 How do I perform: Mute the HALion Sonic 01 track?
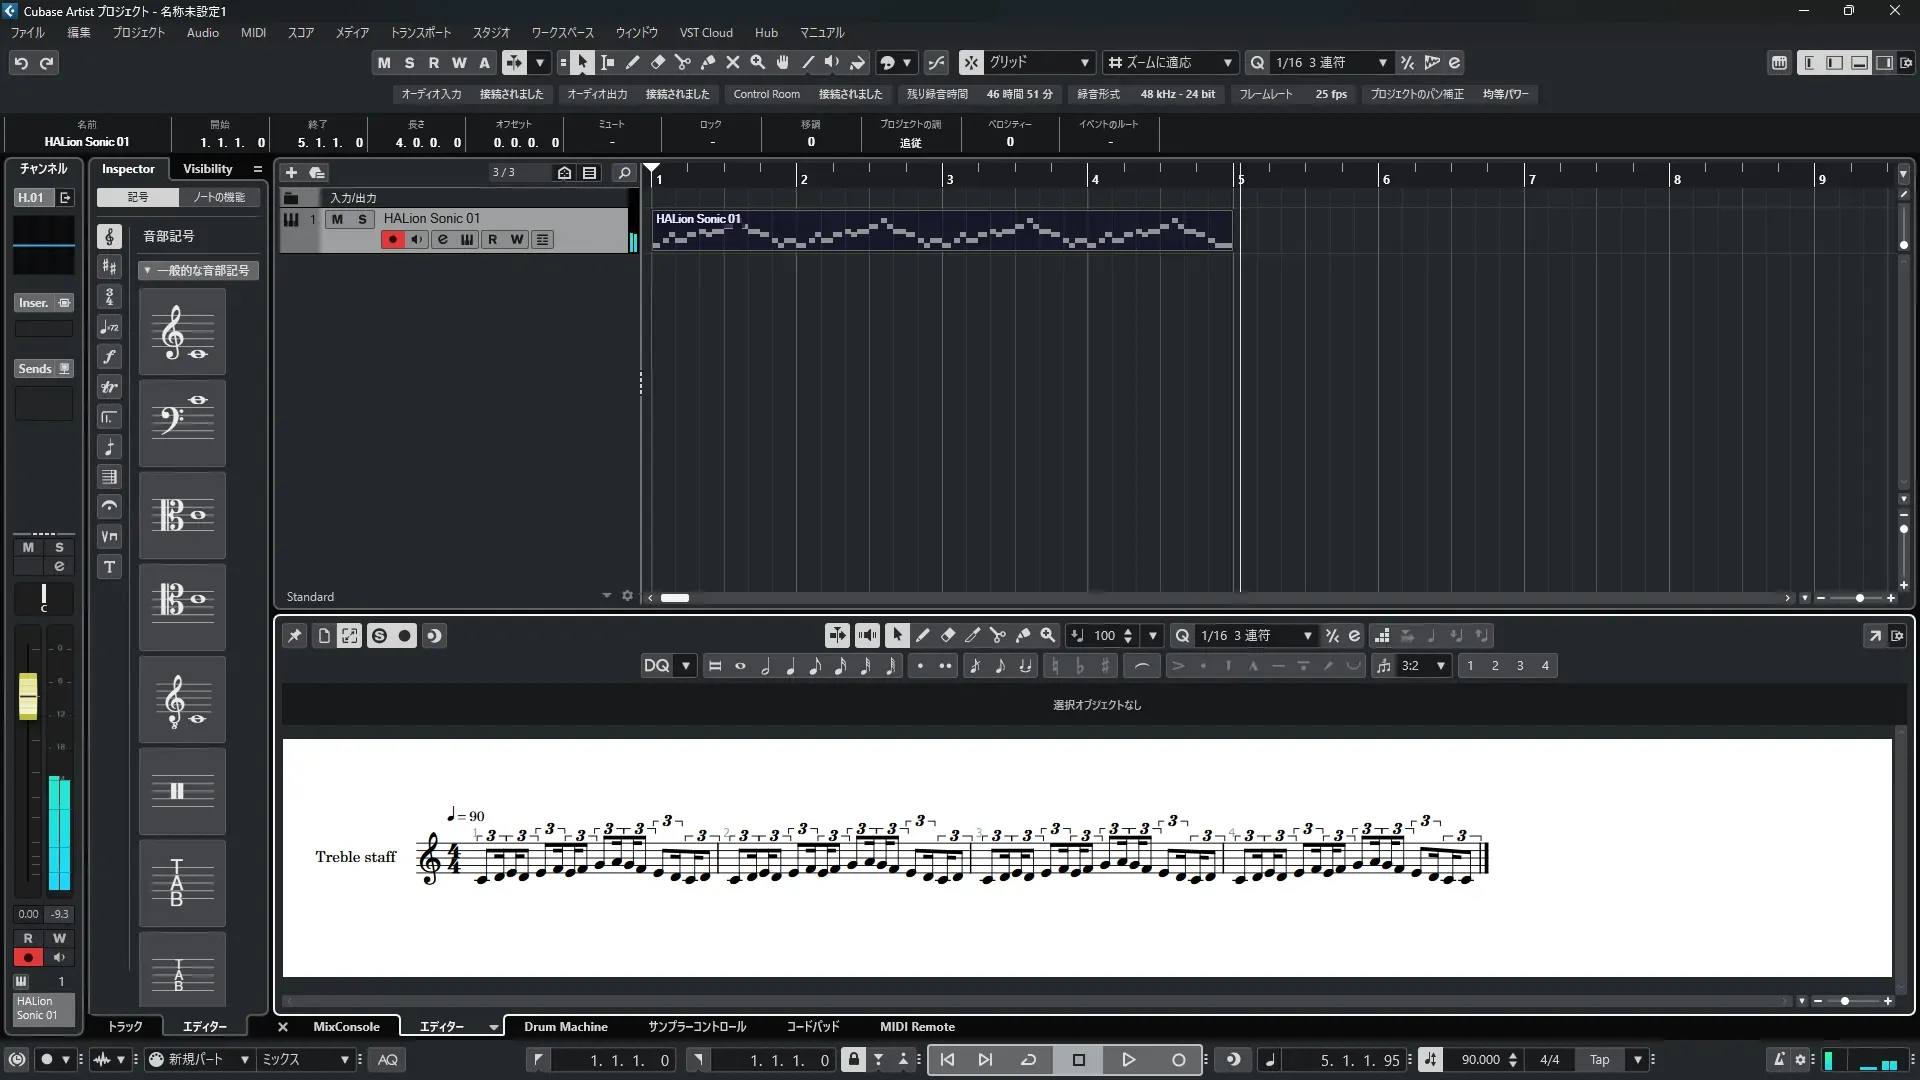pos(337,219)
